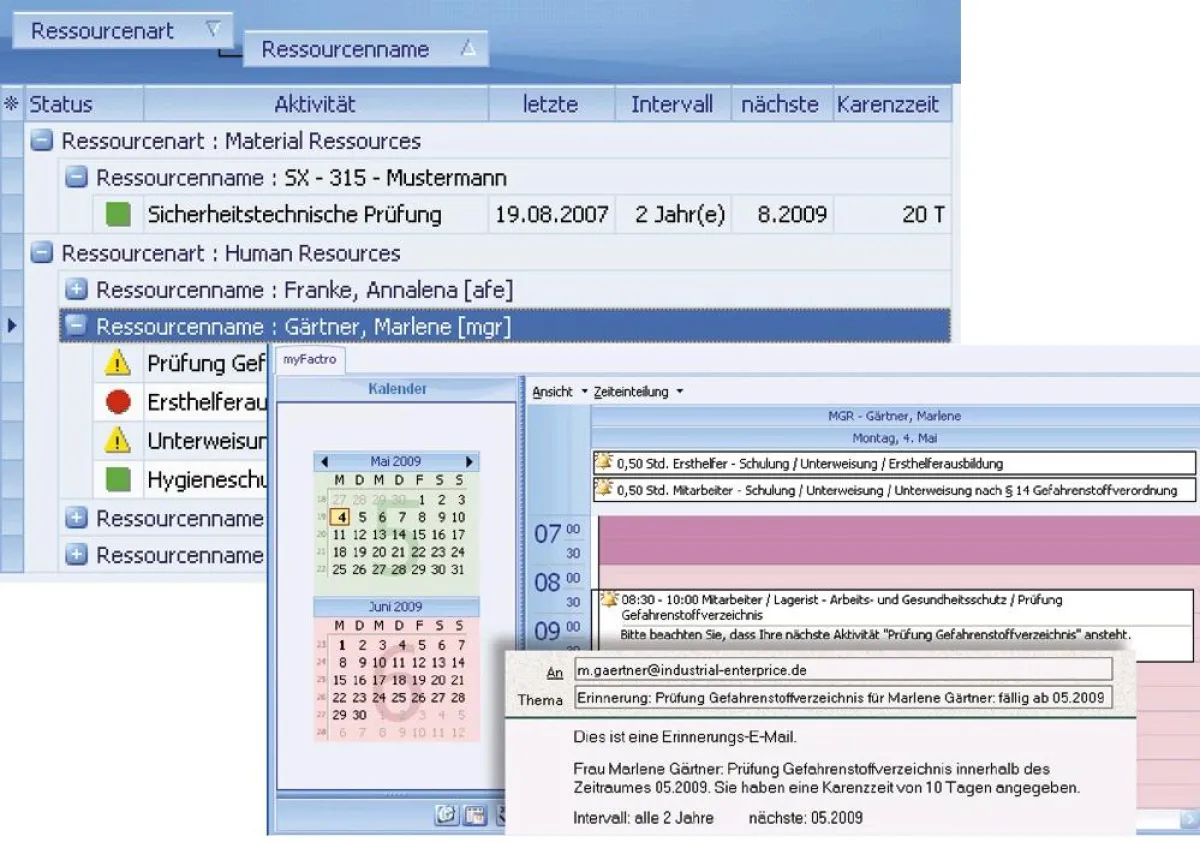Collapse the Material Ressources group
Screen dimensions: 1200x842
click(41, 141)
